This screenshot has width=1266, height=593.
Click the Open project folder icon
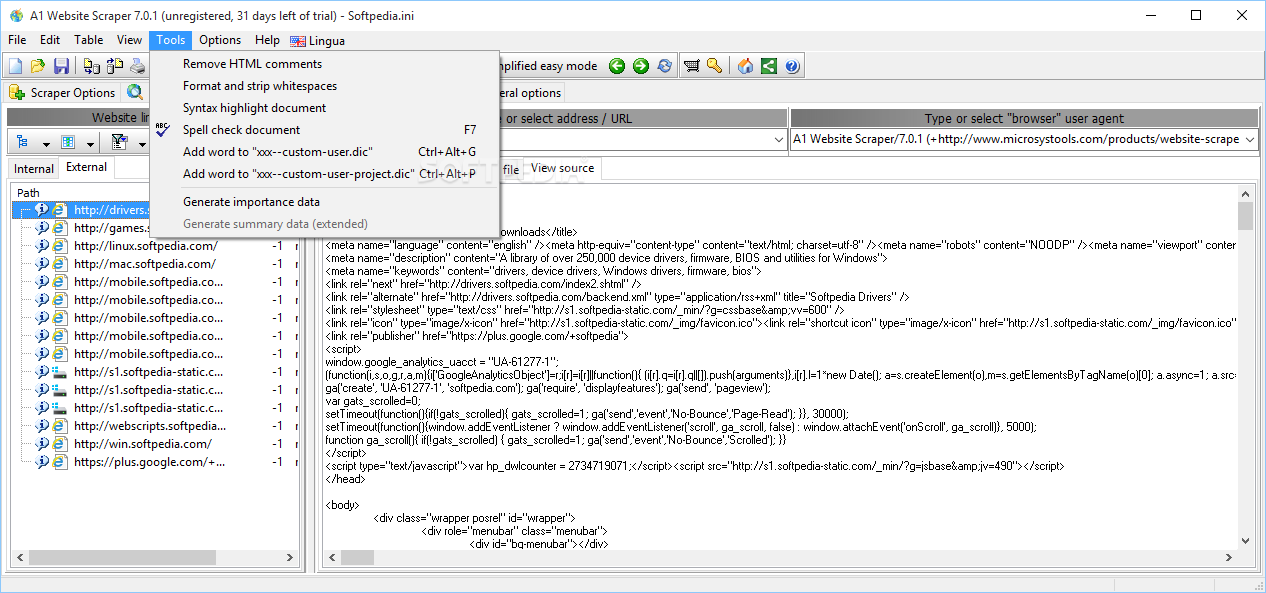pos(38,66)
